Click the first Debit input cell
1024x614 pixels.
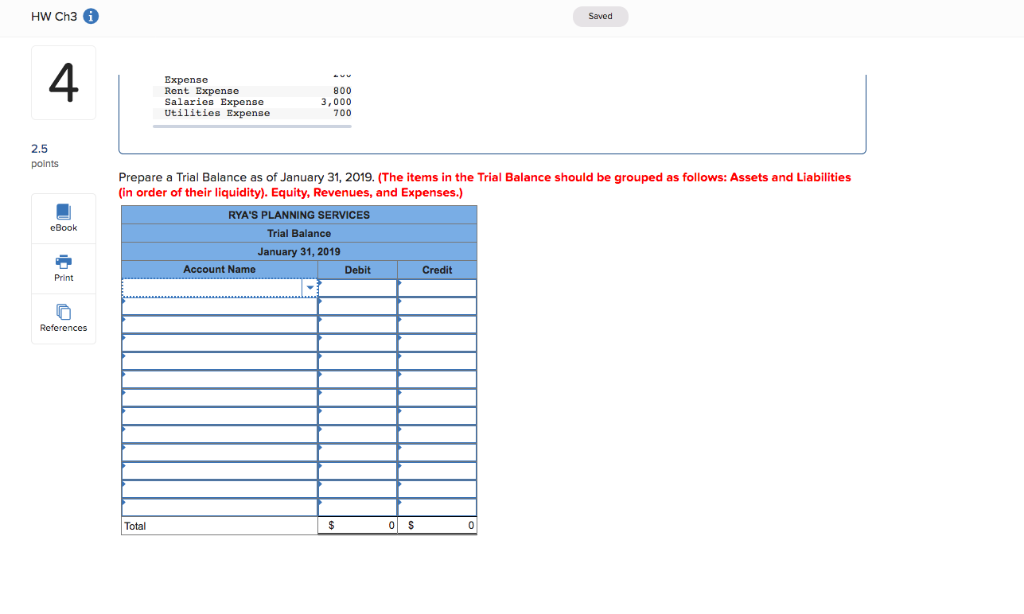[x=357, y=287]
